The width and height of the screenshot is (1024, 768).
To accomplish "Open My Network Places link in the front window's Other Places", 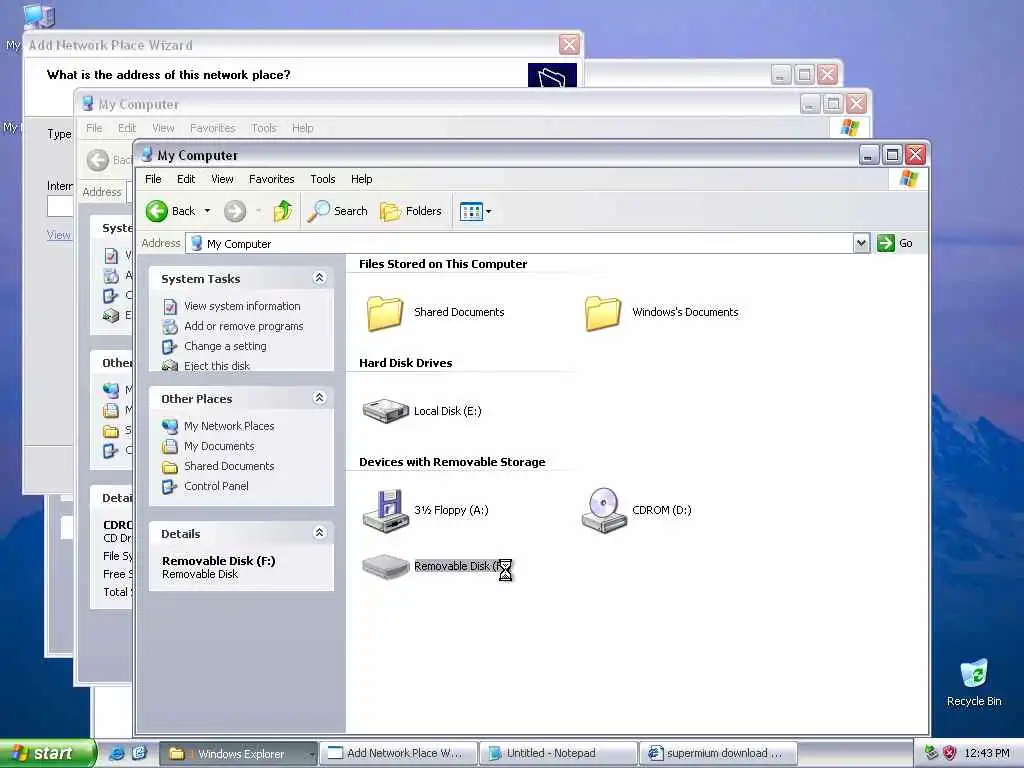I will 229,426.
